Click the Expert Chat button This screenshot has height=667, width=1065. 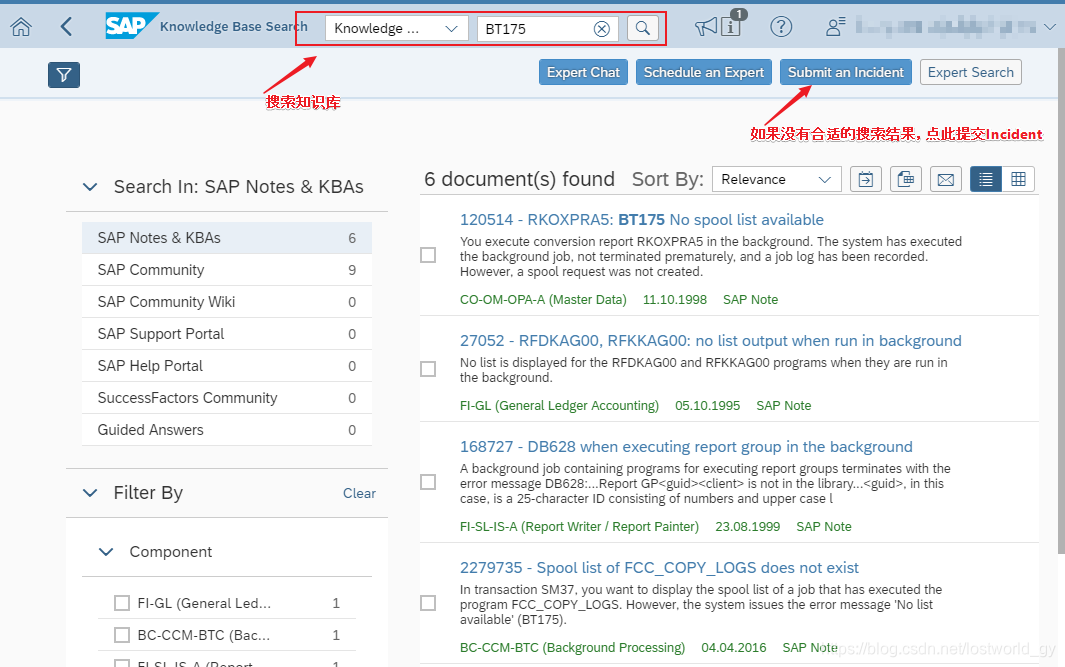pyautogui.click(x=583, y=72)
